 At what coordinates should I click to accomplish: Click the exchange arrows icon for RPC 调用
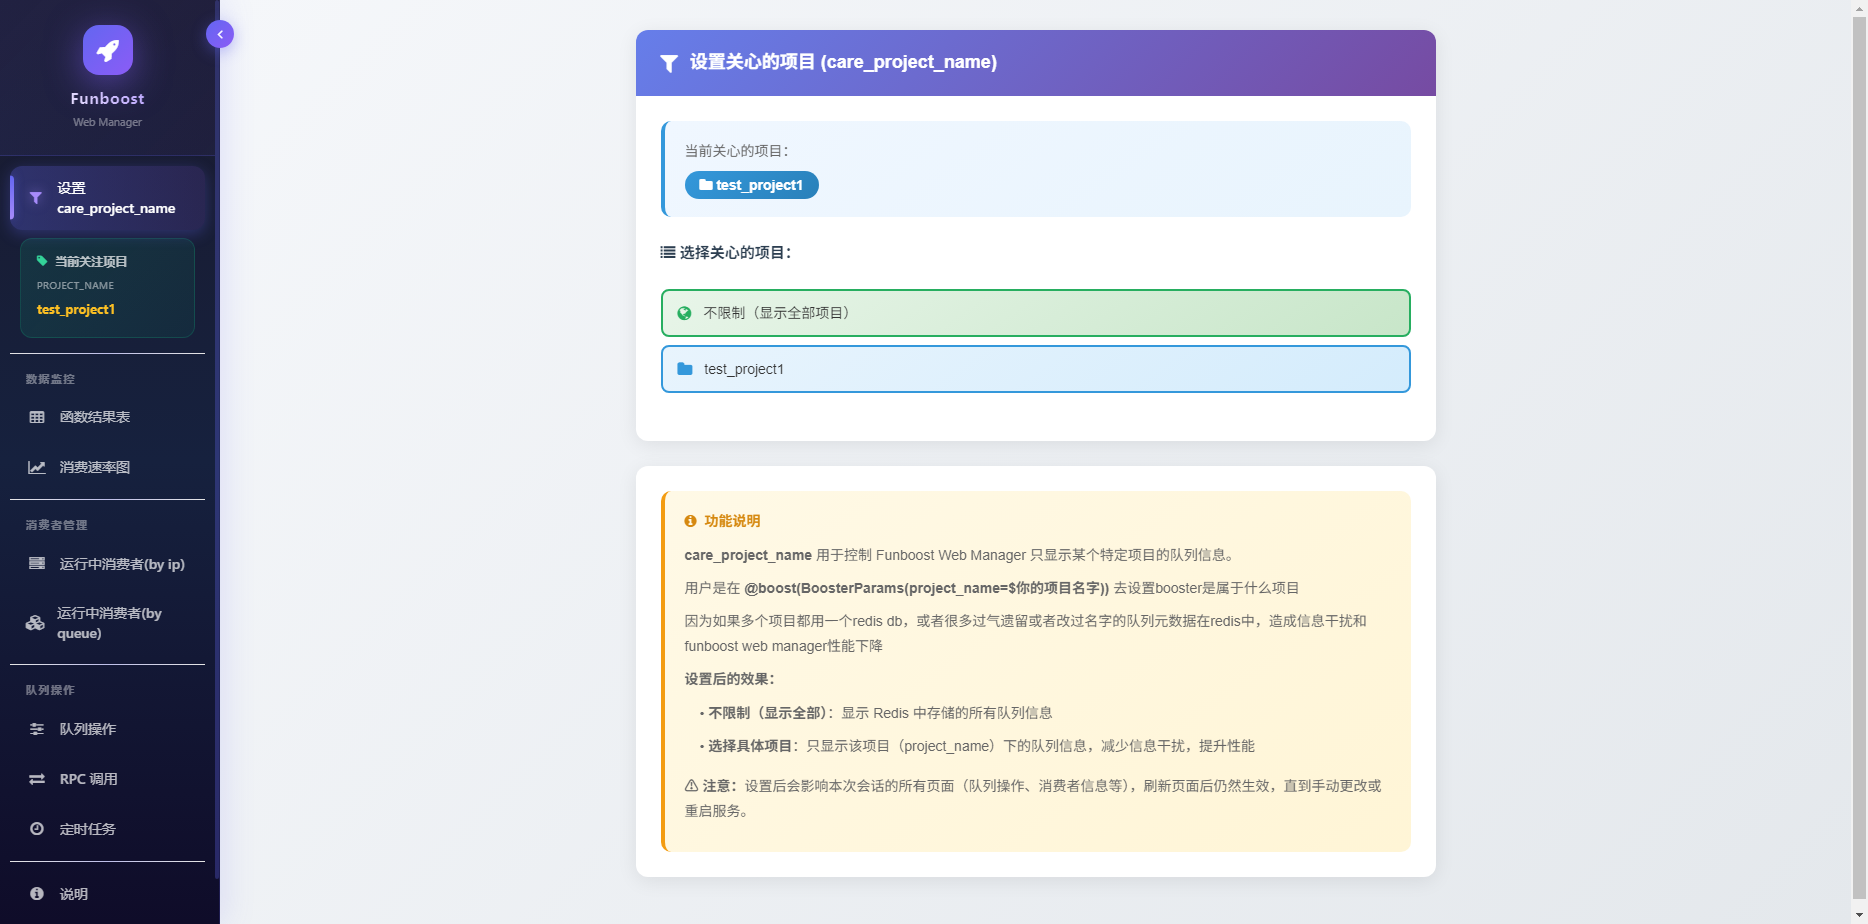click(37, 779)
